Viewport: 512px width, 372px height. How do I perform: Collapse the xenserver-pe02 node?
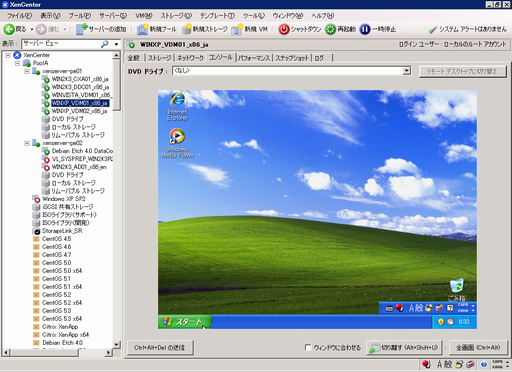27,143
